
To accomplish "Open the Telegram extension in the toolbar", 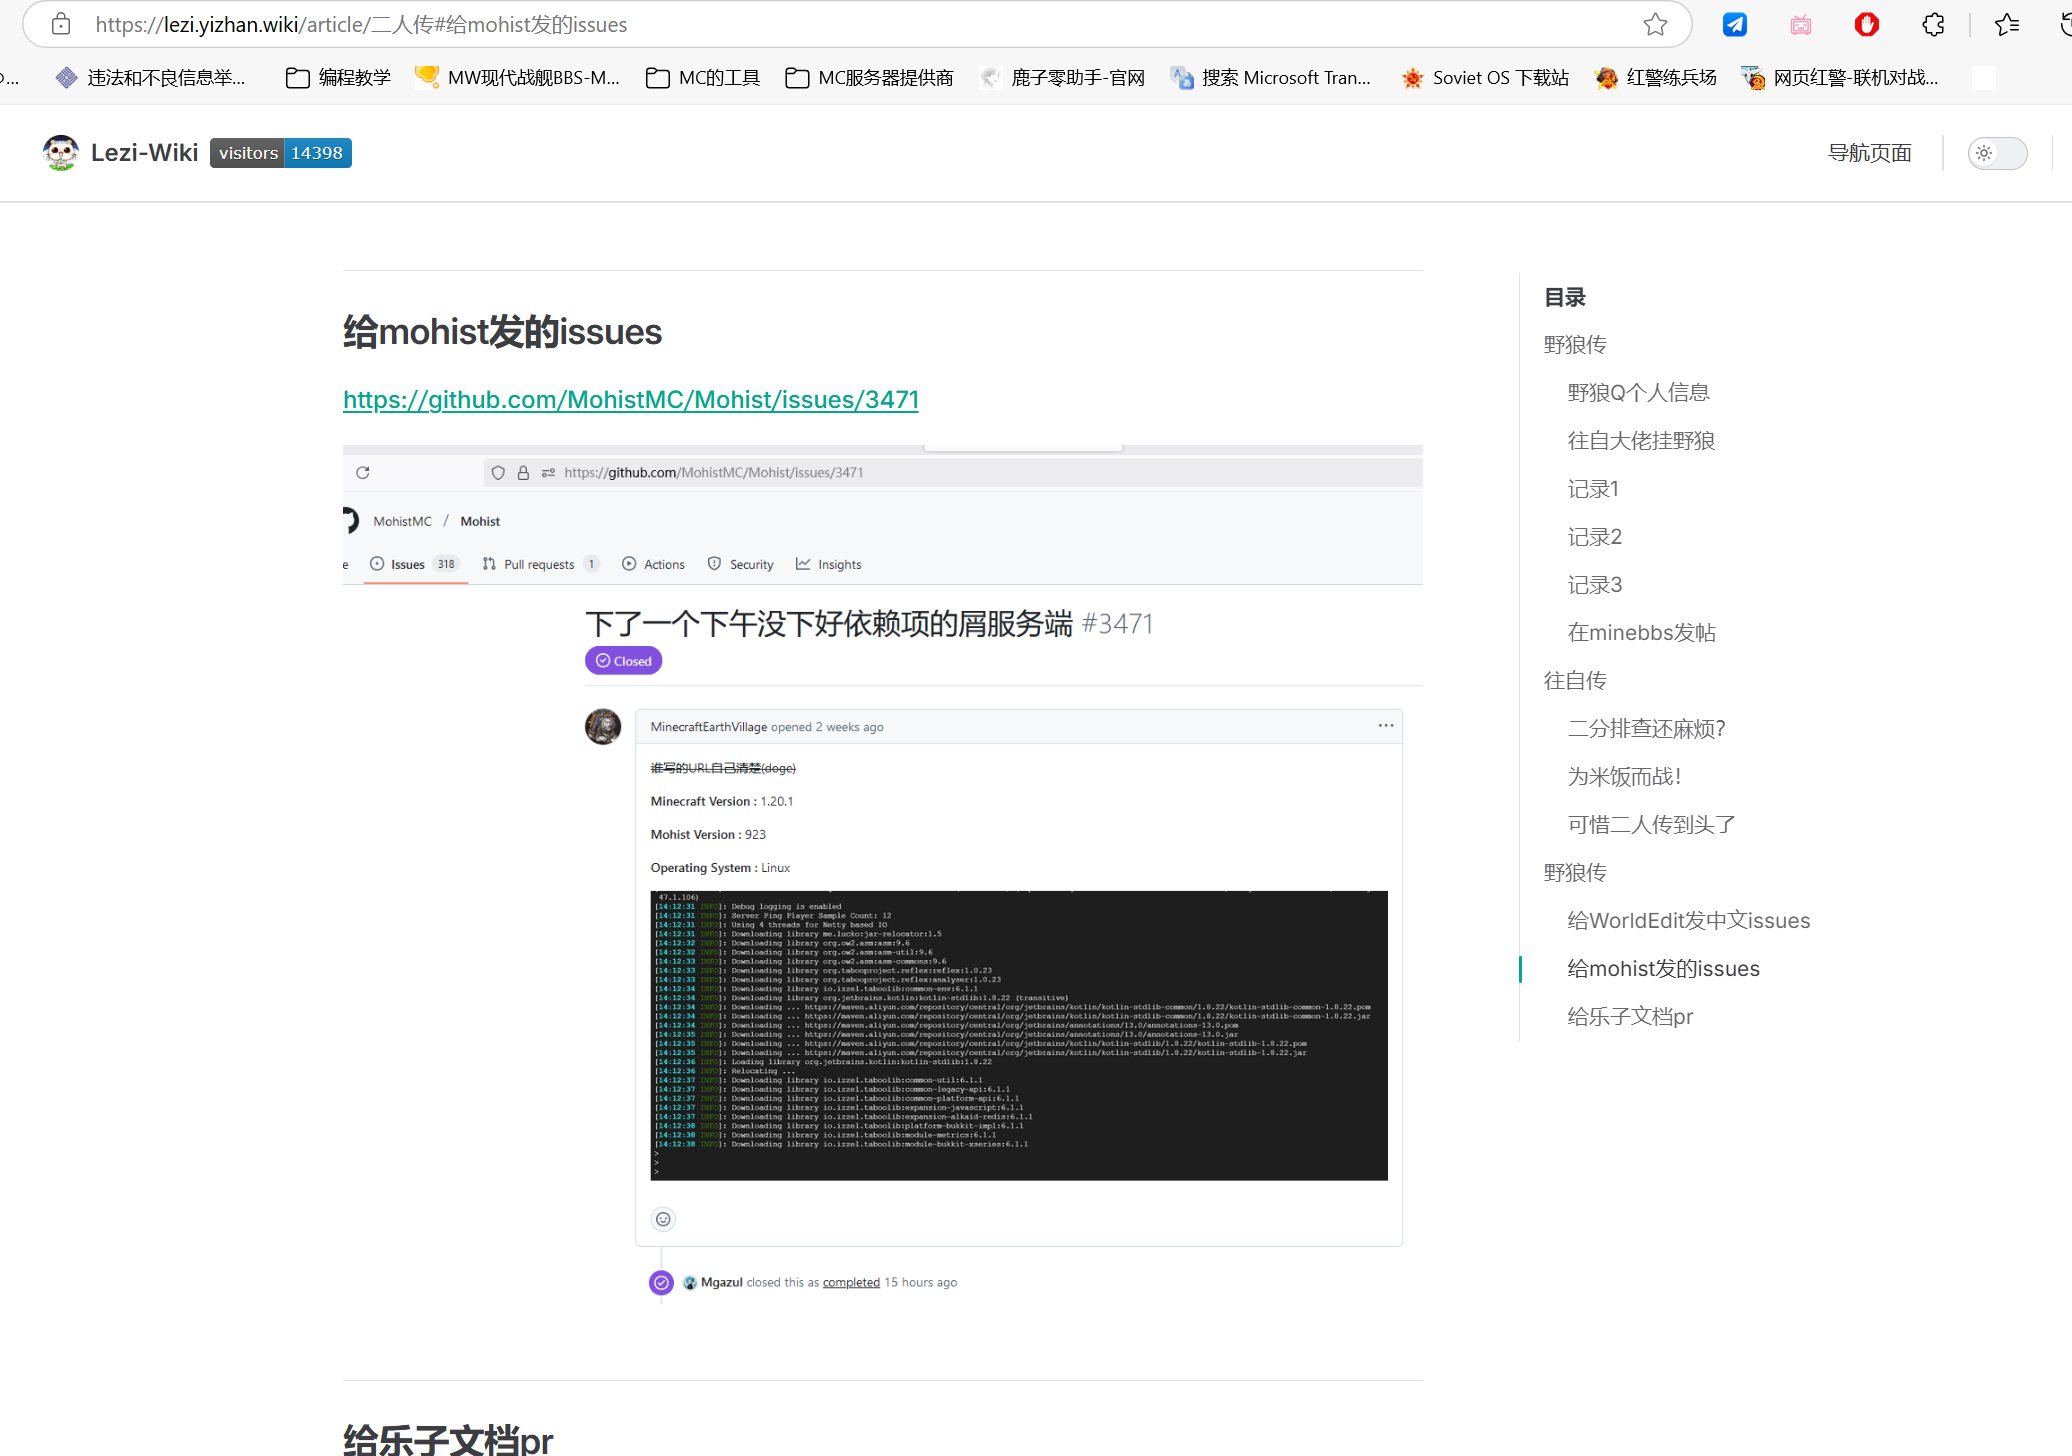I will point(1735,24).
